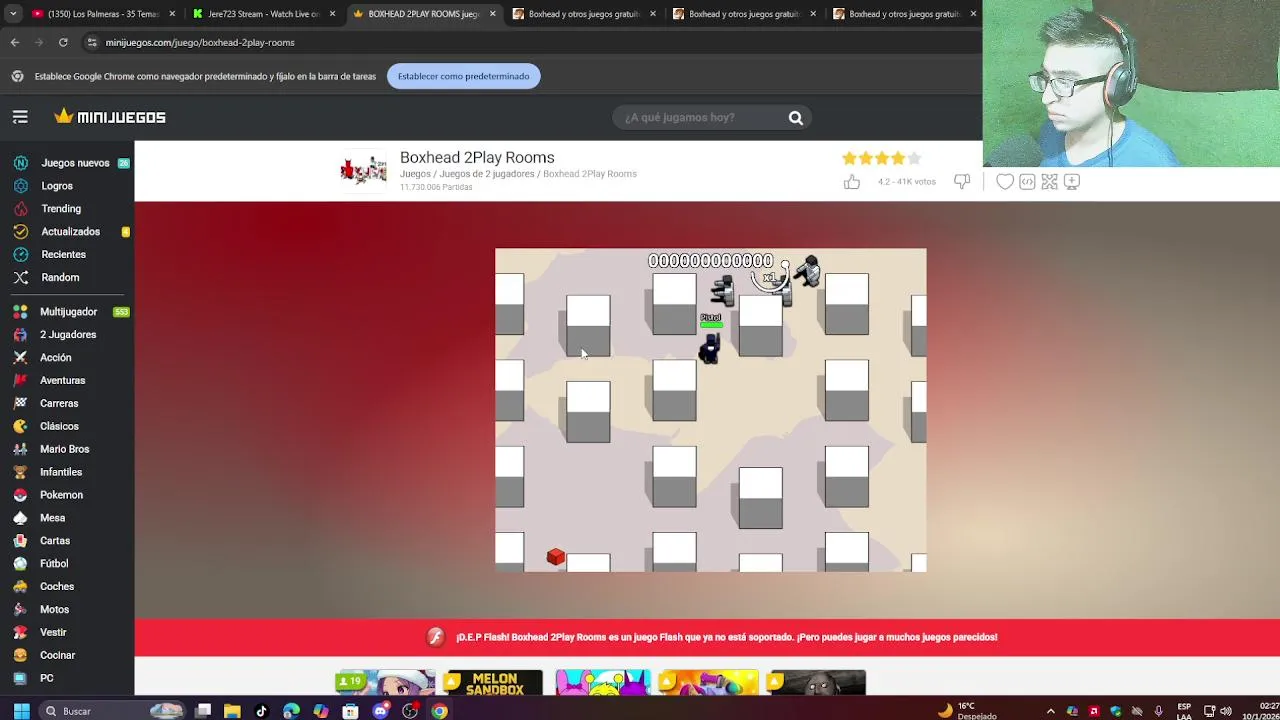Image resolution: width=1280 pixels, height=720 pixels.
Task: Open the Windows Start menu
Action: (20, 711)
